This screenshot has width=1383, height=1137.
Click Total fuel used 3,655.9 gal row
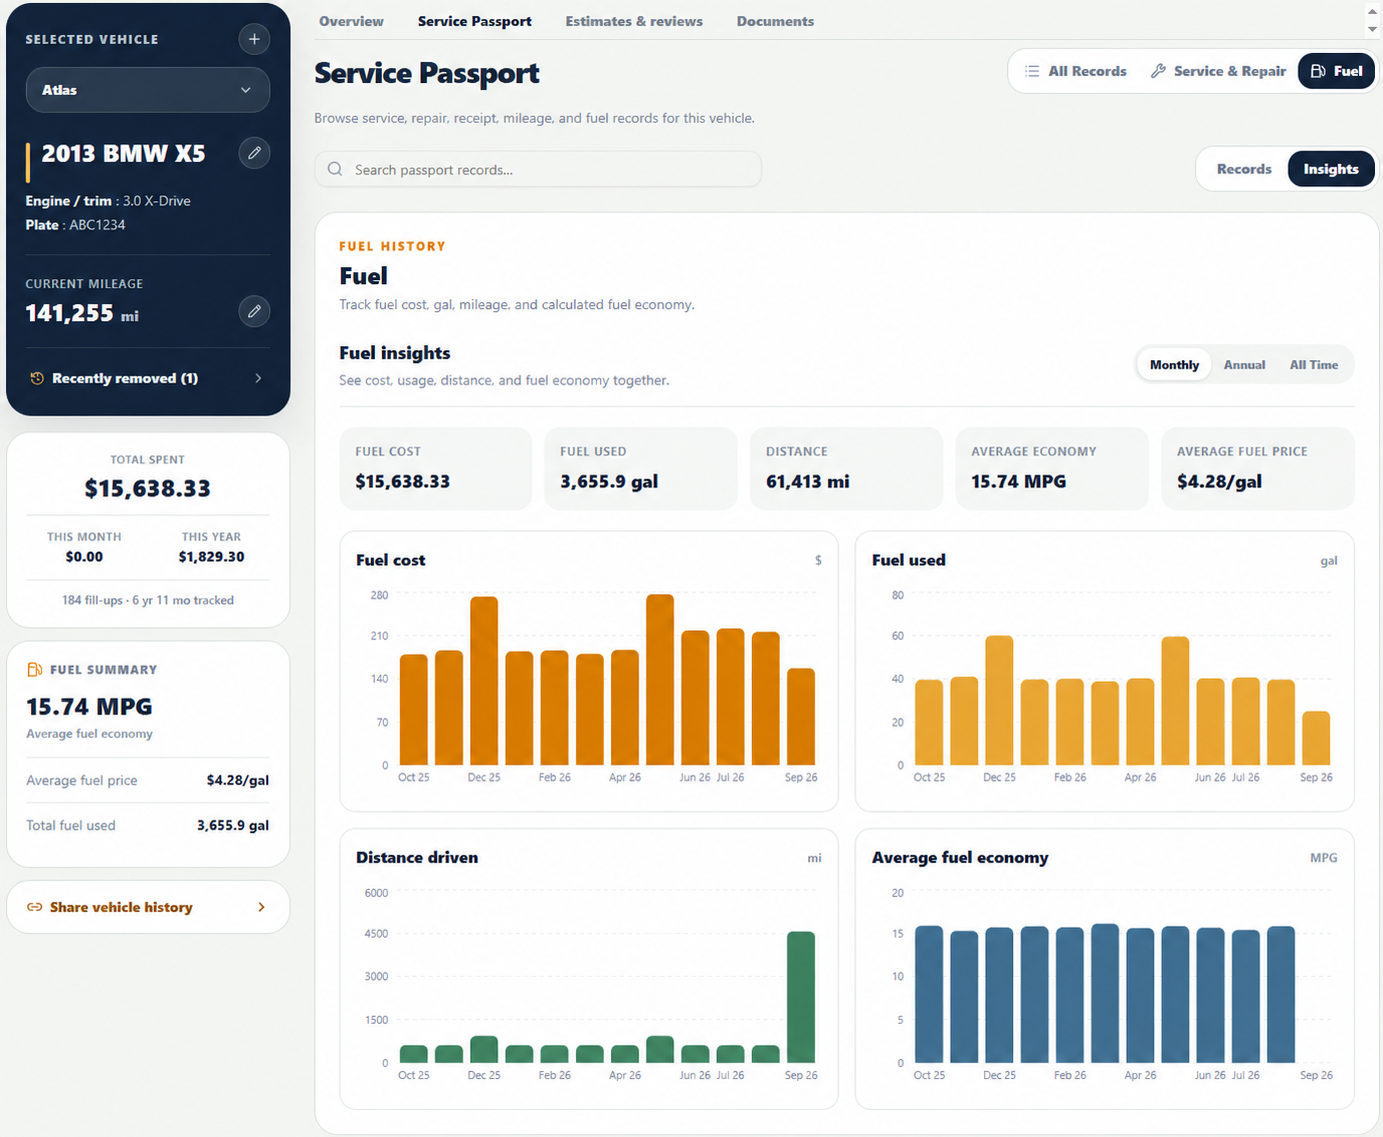coord(148,825)
